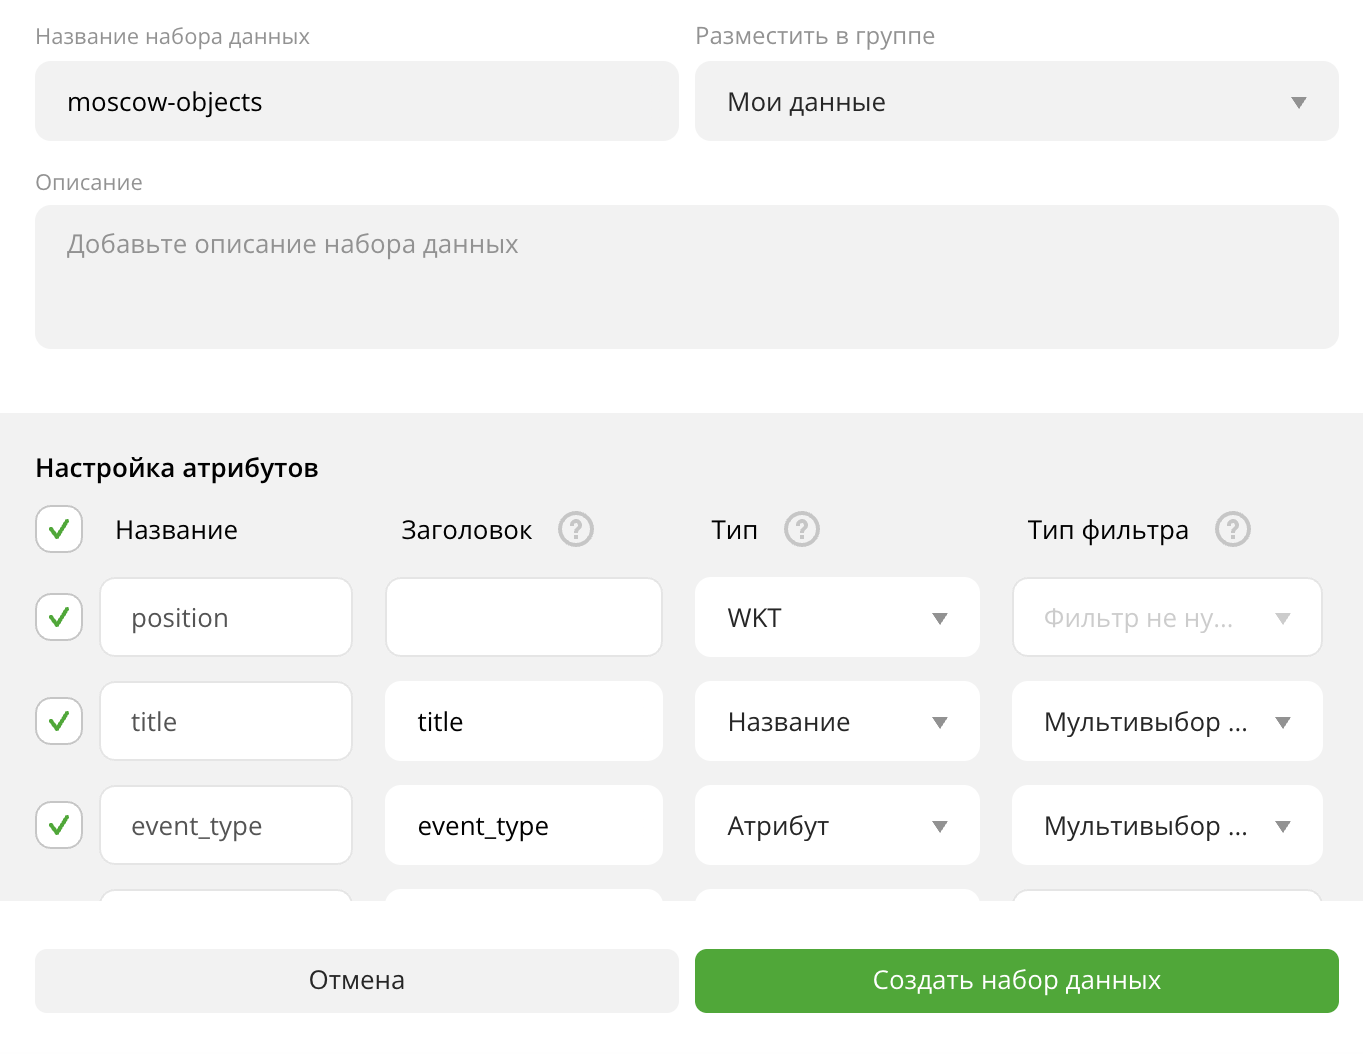This screenshot has height=1054, width=1363.
Task: Open the Мультивыбор filter dropdown for event_type
Action: tap(1167, 825)
